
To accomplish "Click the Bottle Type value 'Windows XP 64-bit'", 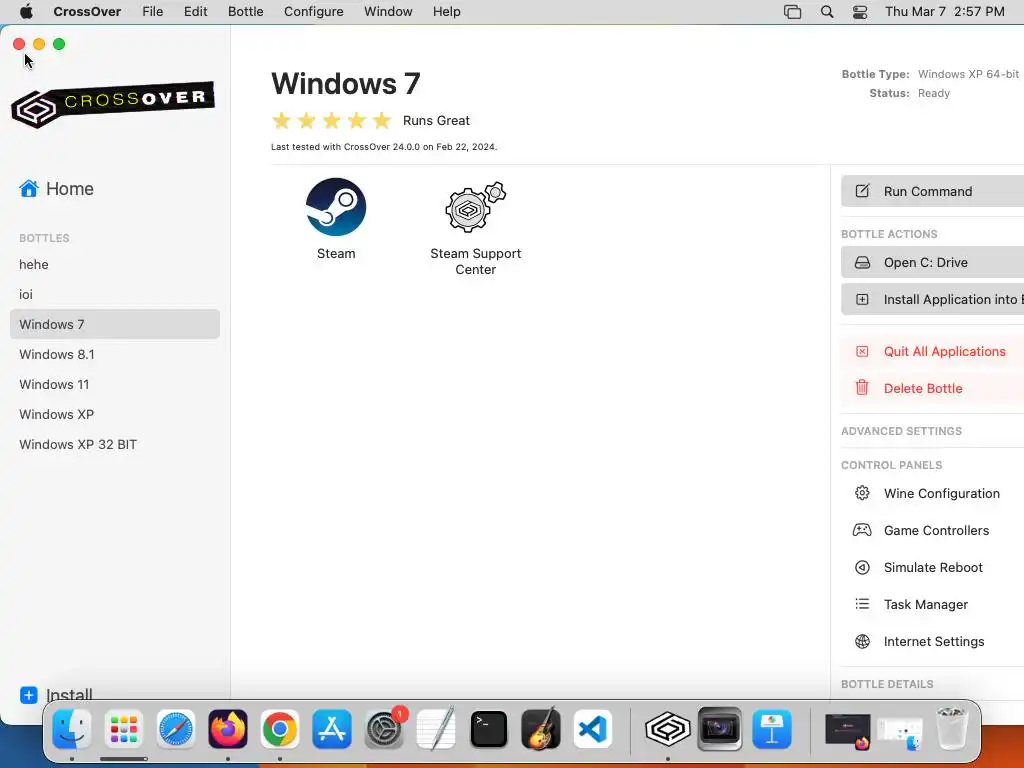I will (968, 74).
